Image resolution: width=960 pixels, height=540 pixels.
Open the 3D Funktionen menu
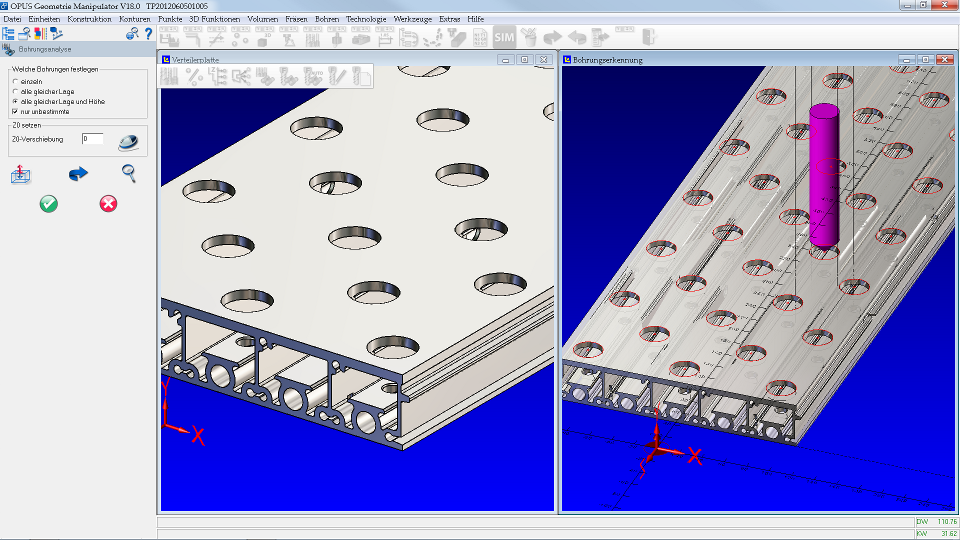tap(214, 19)
